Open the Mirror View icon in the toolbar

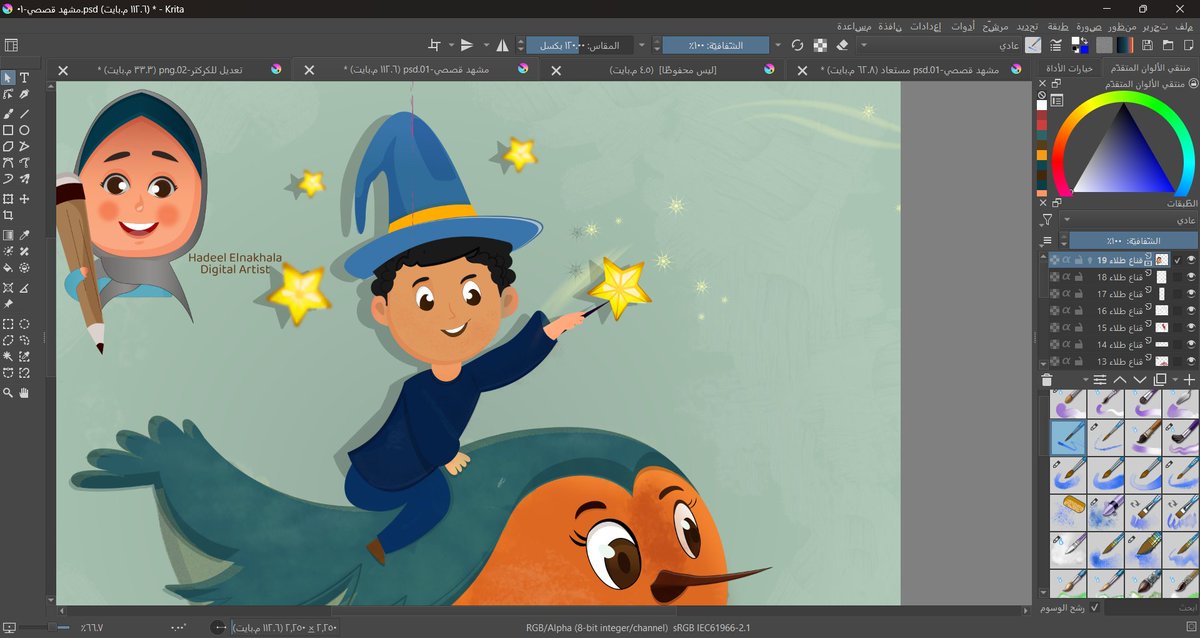coord(502,44)
